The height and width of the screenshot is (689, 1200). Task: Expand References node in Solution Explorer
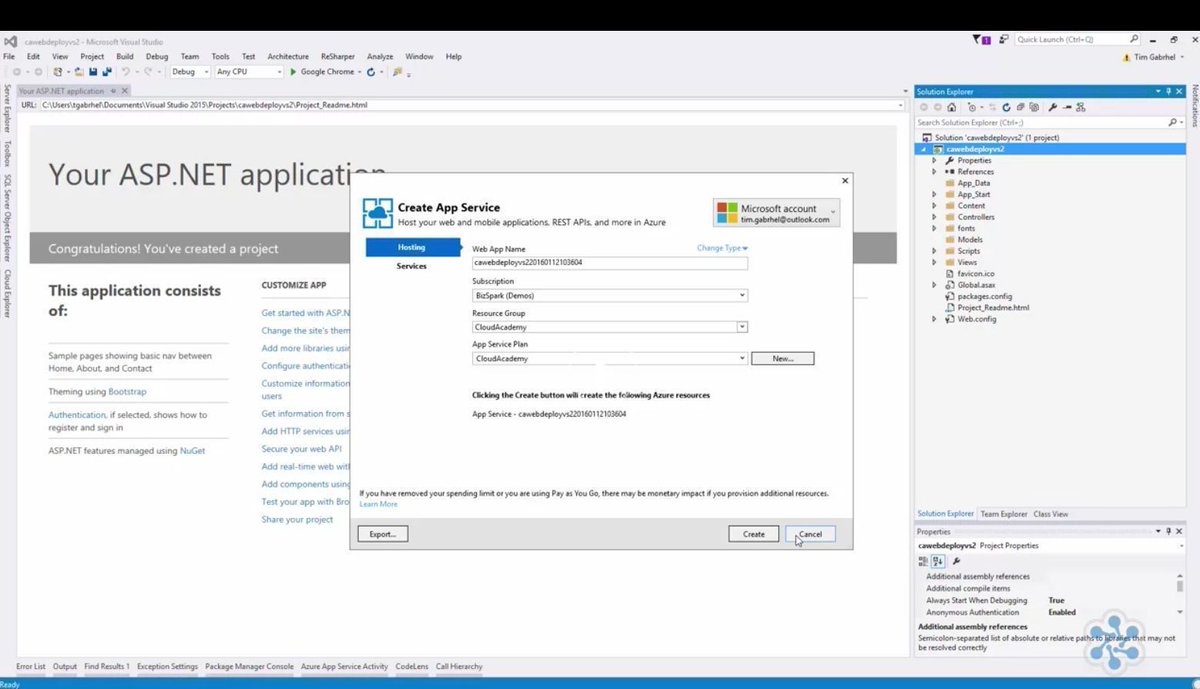(x=935, y=171)
